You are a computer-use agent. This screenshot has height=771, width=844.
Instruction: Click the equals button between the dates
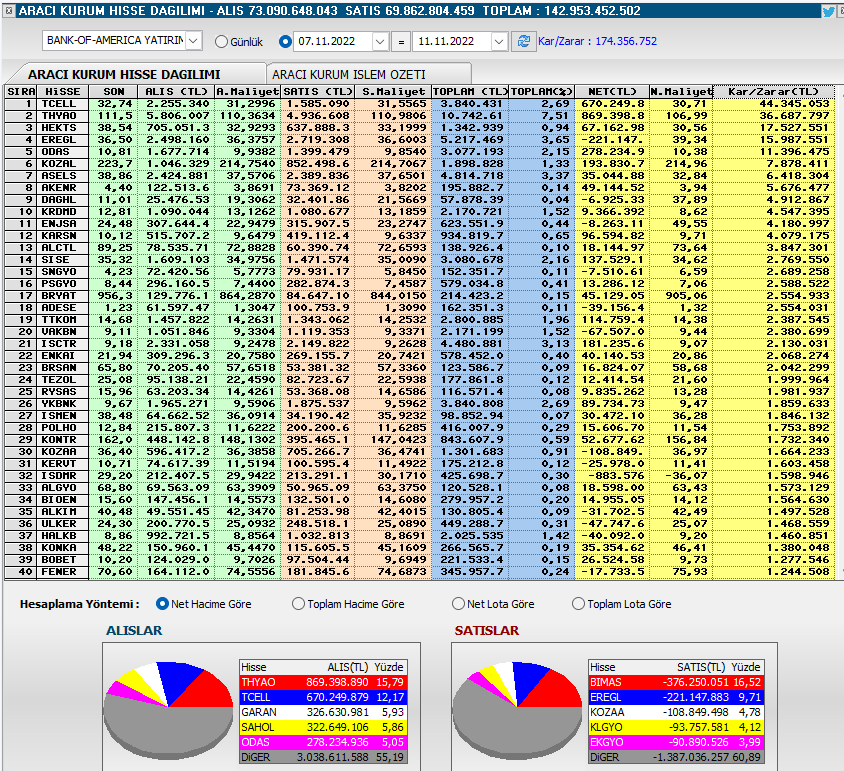(x=401, y=41)
